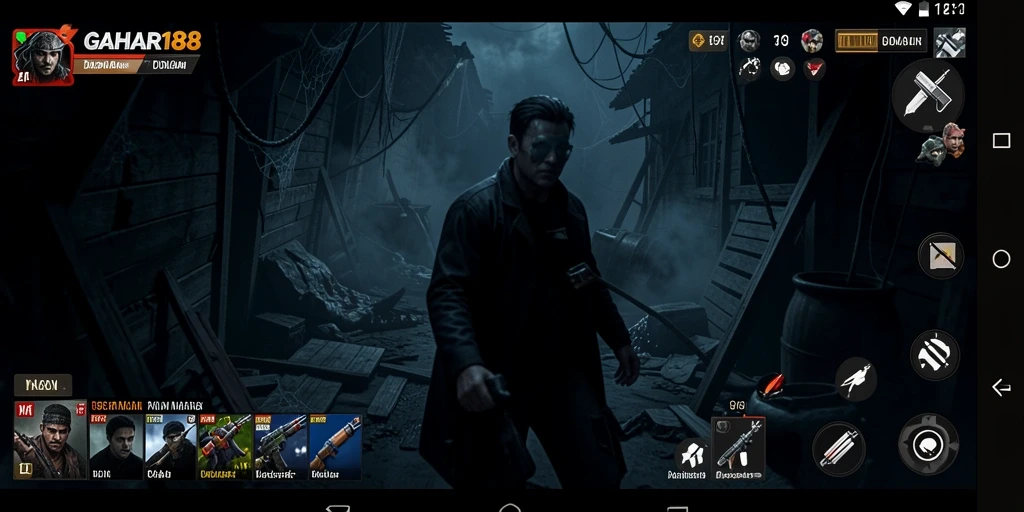Tap the white figure-with-weapon status icon
The image size is (1024, 512).
pyautogui.click(x=750, y=69)
